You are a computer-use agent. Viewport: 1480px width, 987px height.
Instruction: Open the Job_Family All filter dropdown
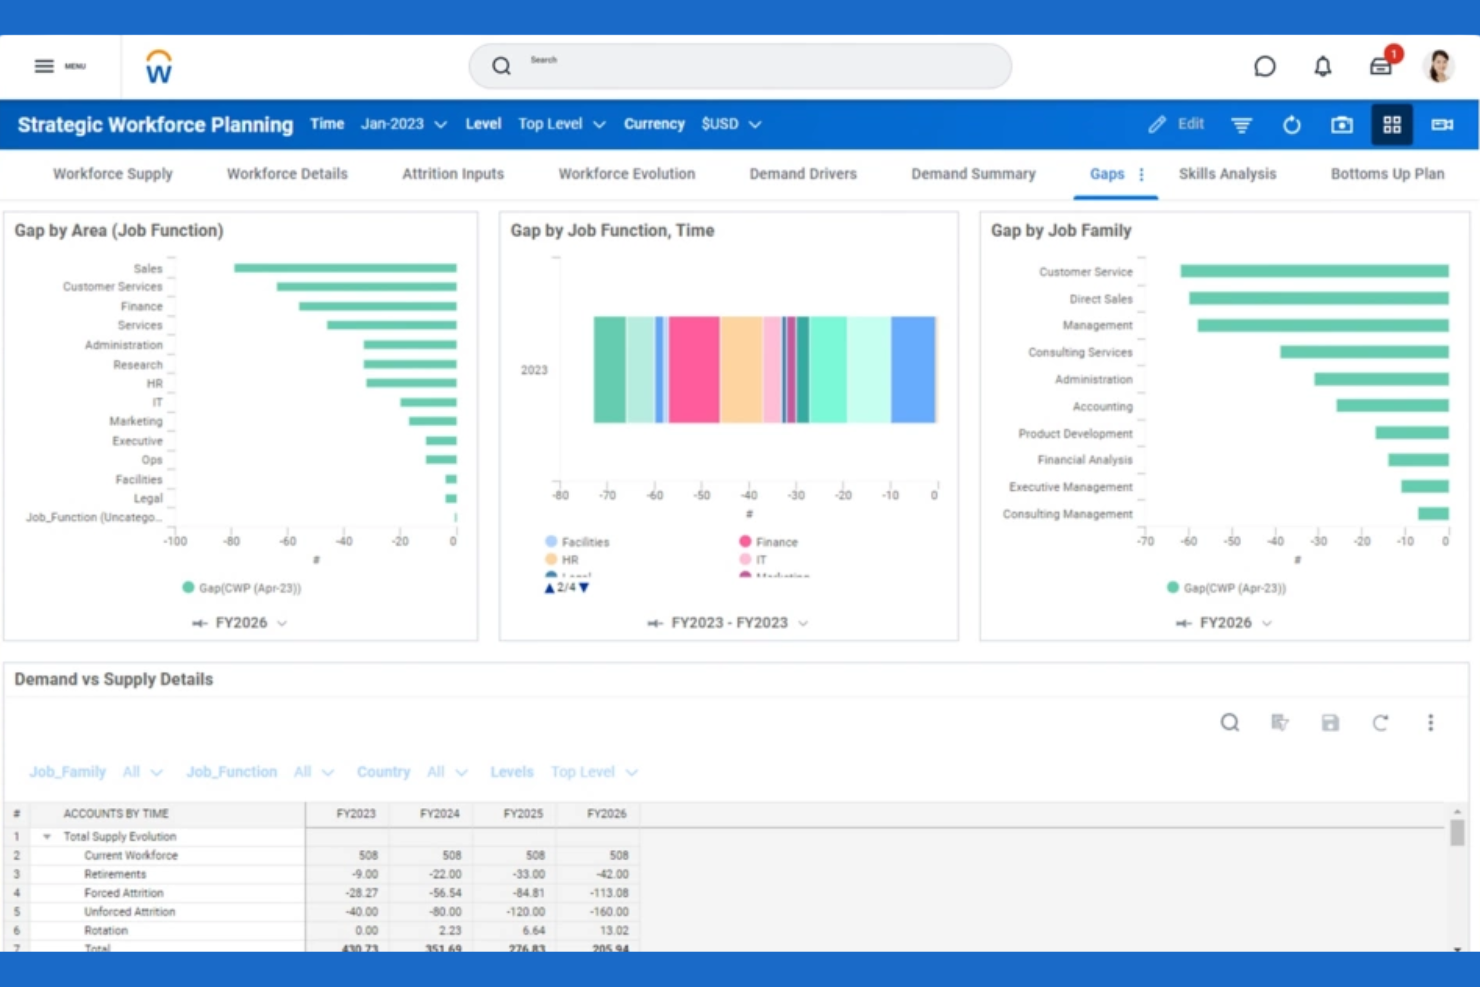pyautogui.click(x=142, y=772)
